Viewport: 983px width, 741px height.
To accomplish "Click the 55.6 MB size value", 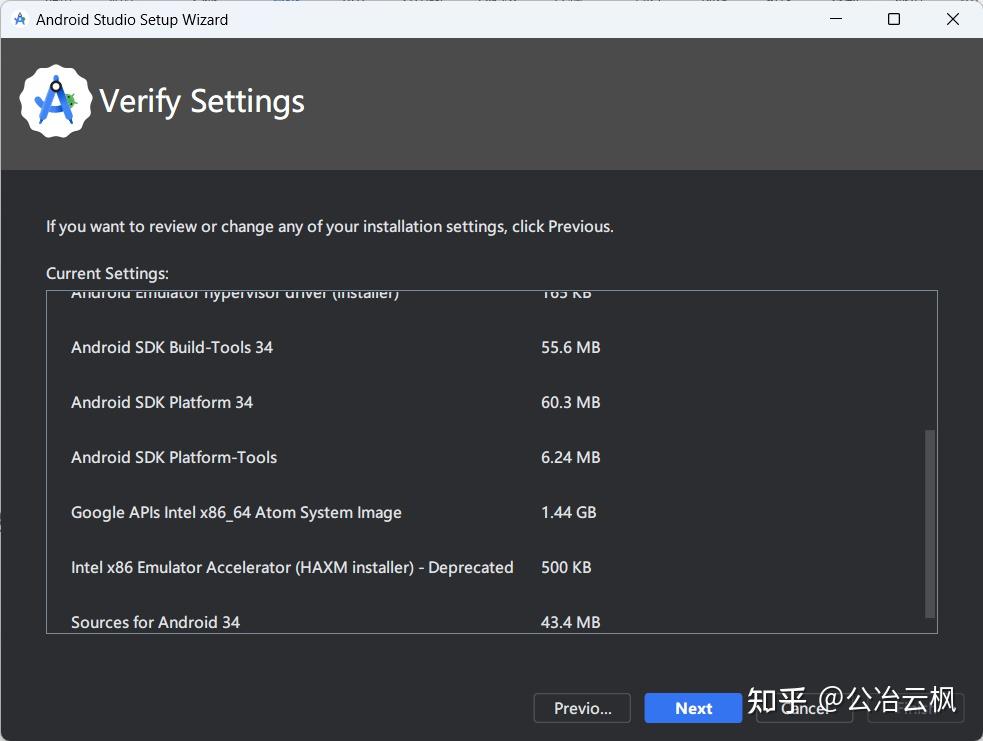I will pos(570,347).
